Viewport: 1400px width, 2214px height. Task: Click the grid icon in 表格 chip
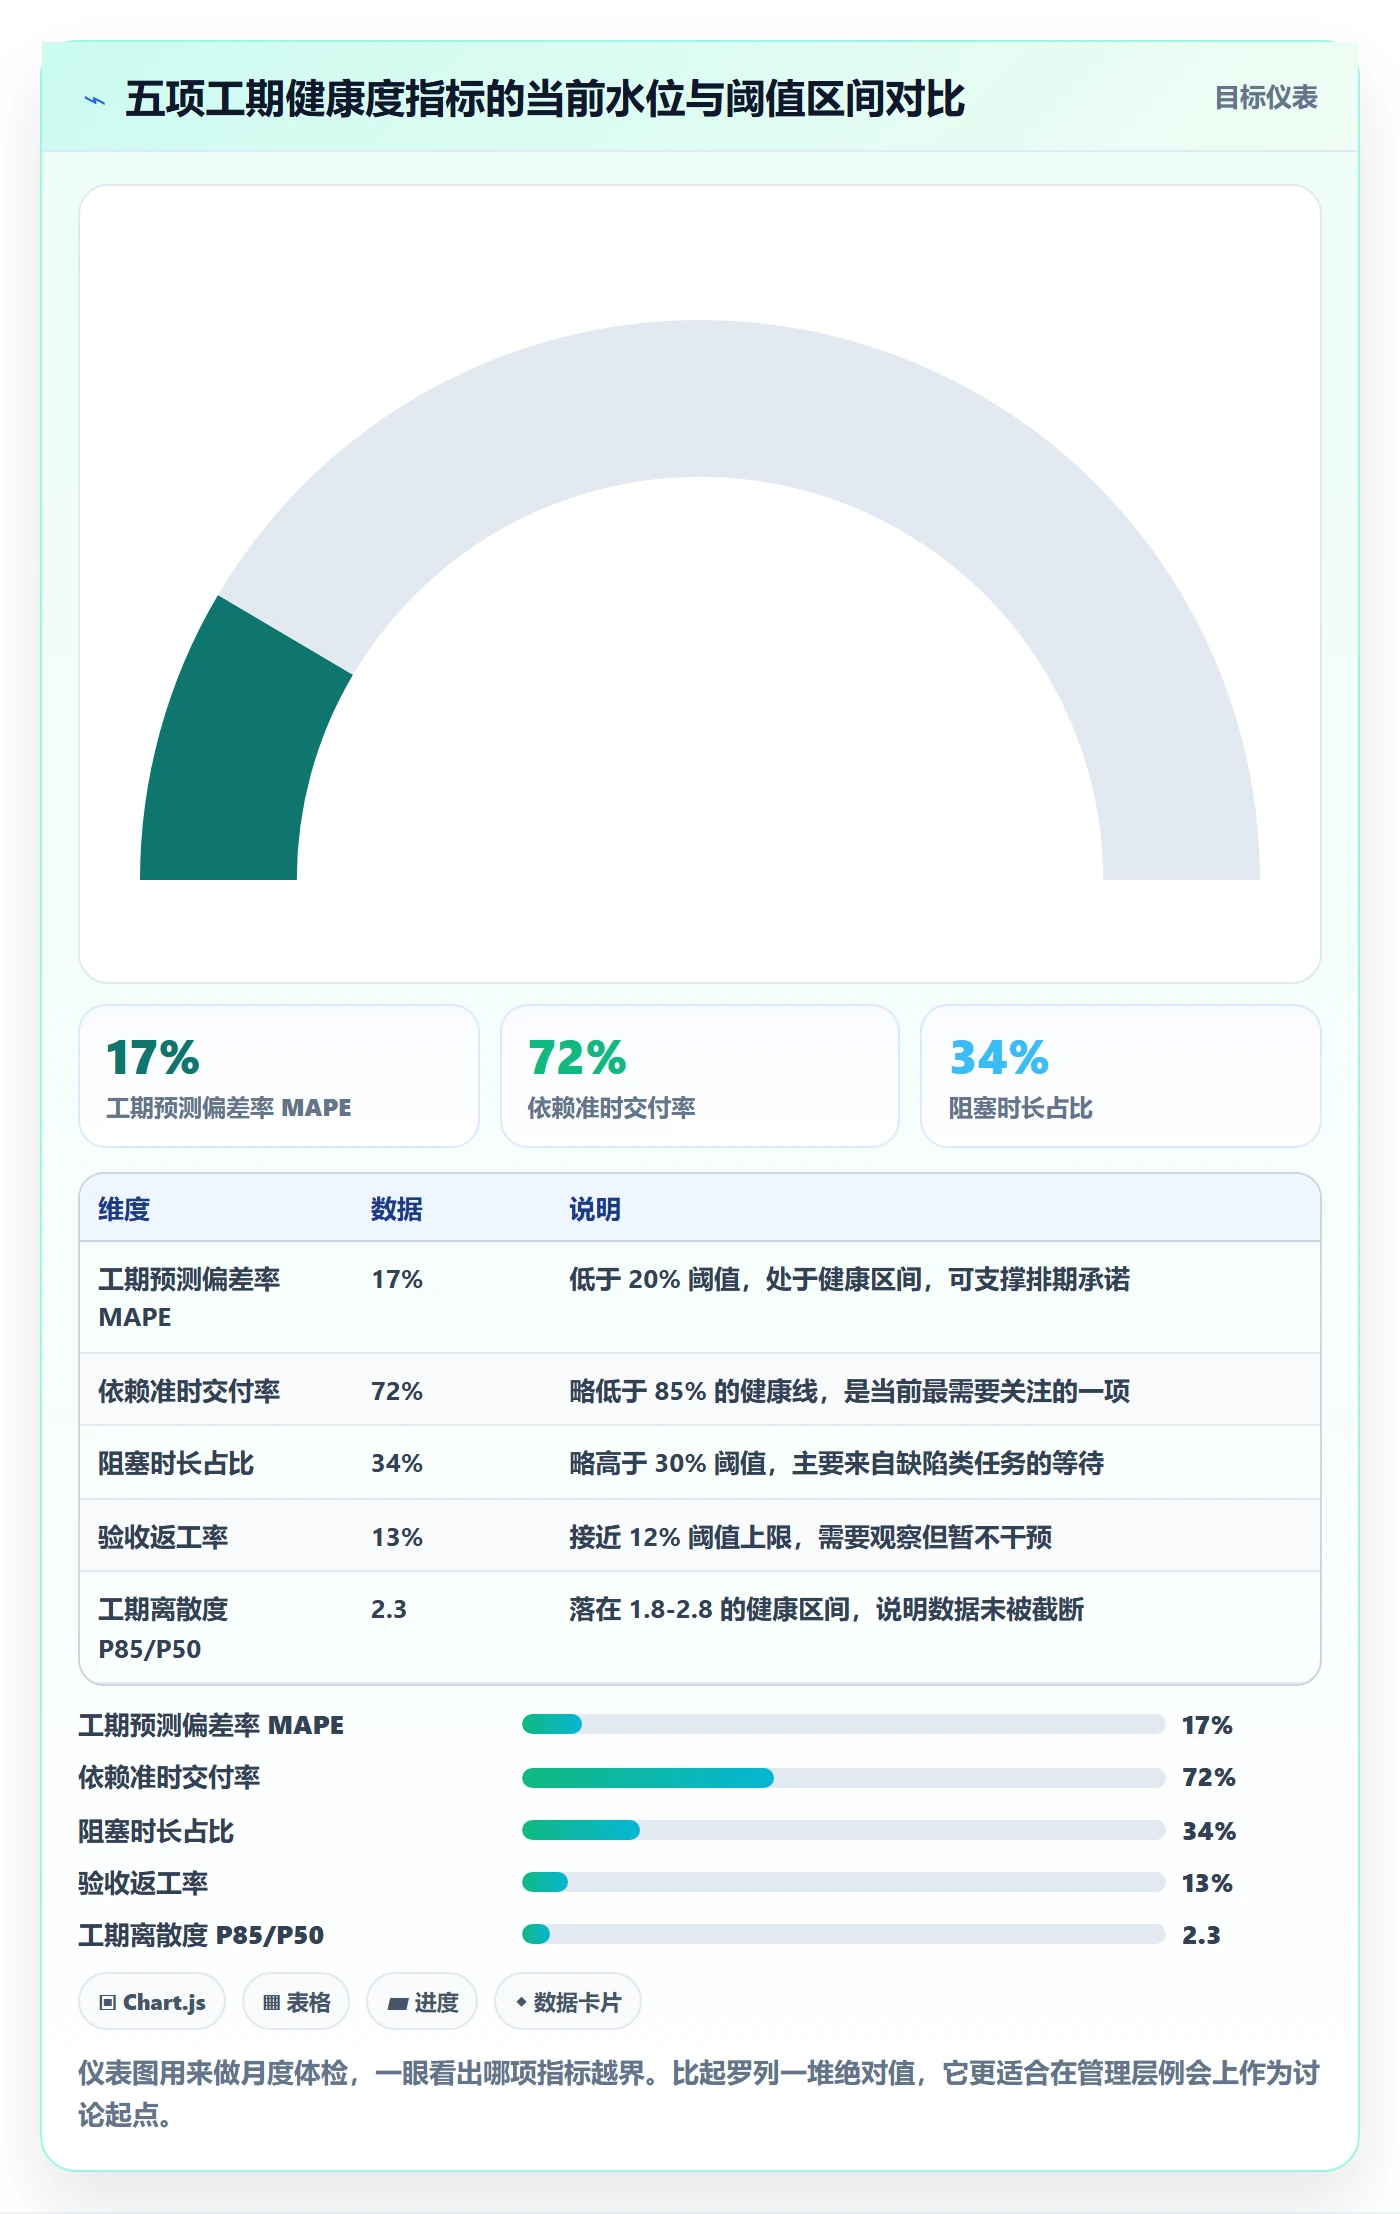(271, 2002)
